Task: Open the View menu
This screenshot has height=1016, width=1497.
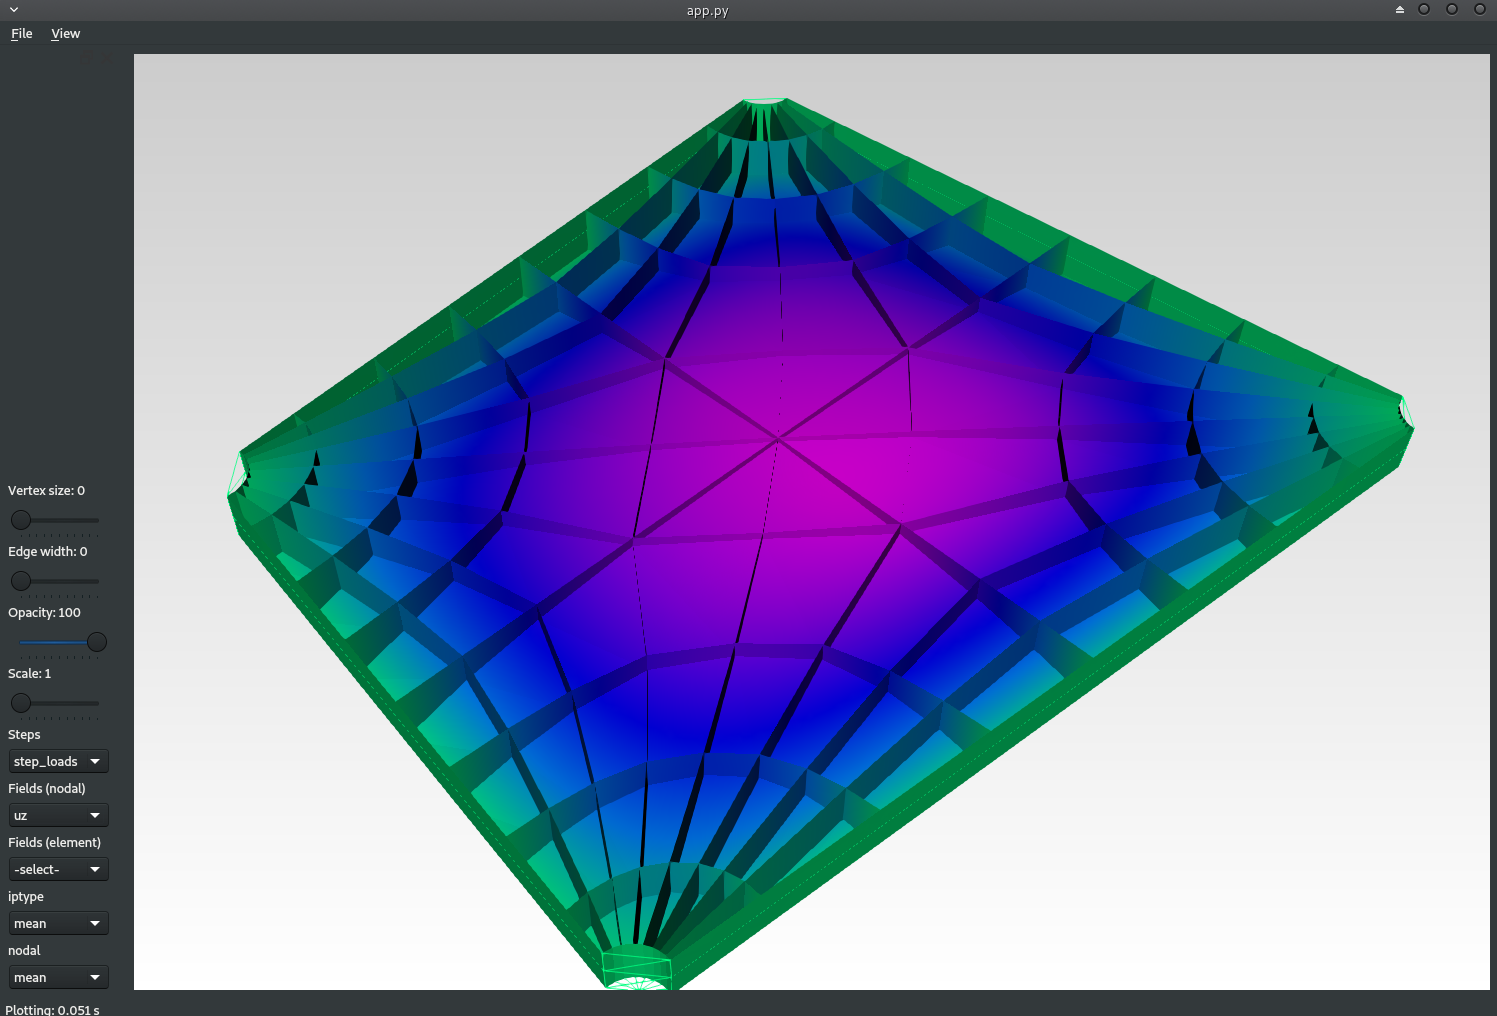Action: [x=65, y=34]
